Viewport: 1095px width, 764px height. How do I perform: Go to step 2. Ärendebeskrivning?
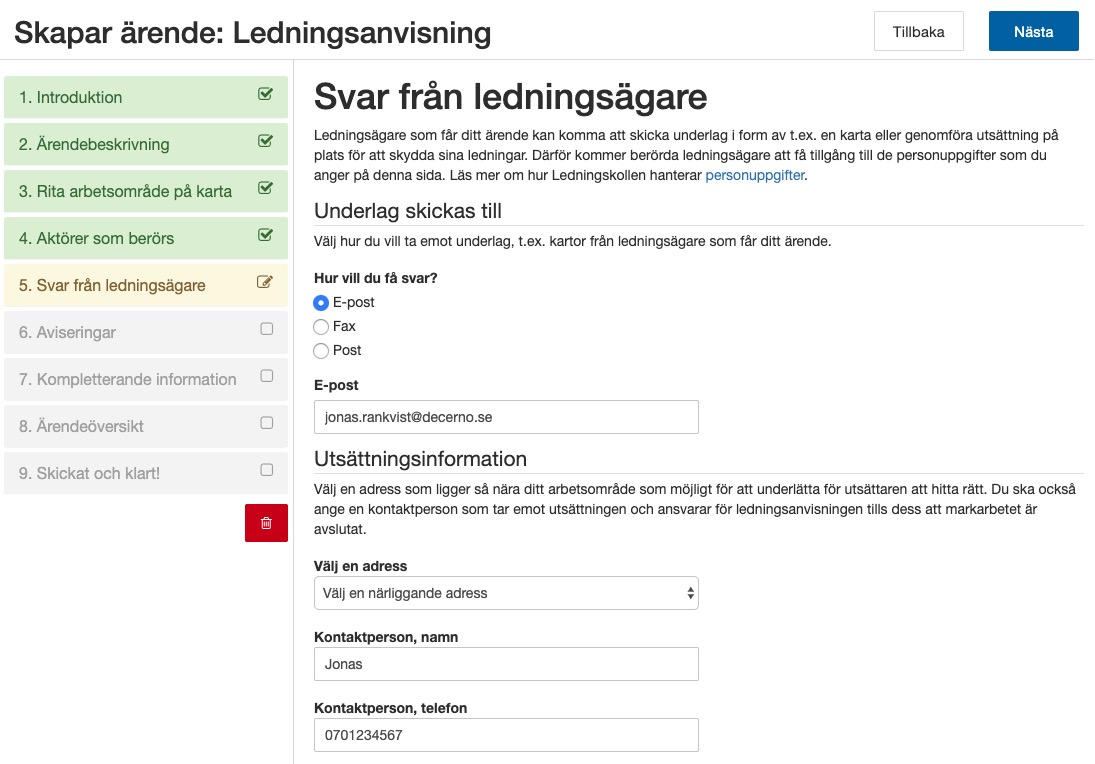pyautogui.click(x=146, y=144)
